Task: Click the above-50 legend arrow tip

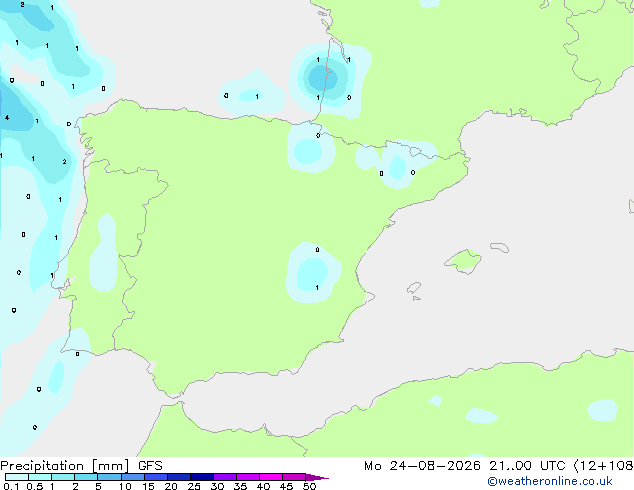Action: point(317,477)
